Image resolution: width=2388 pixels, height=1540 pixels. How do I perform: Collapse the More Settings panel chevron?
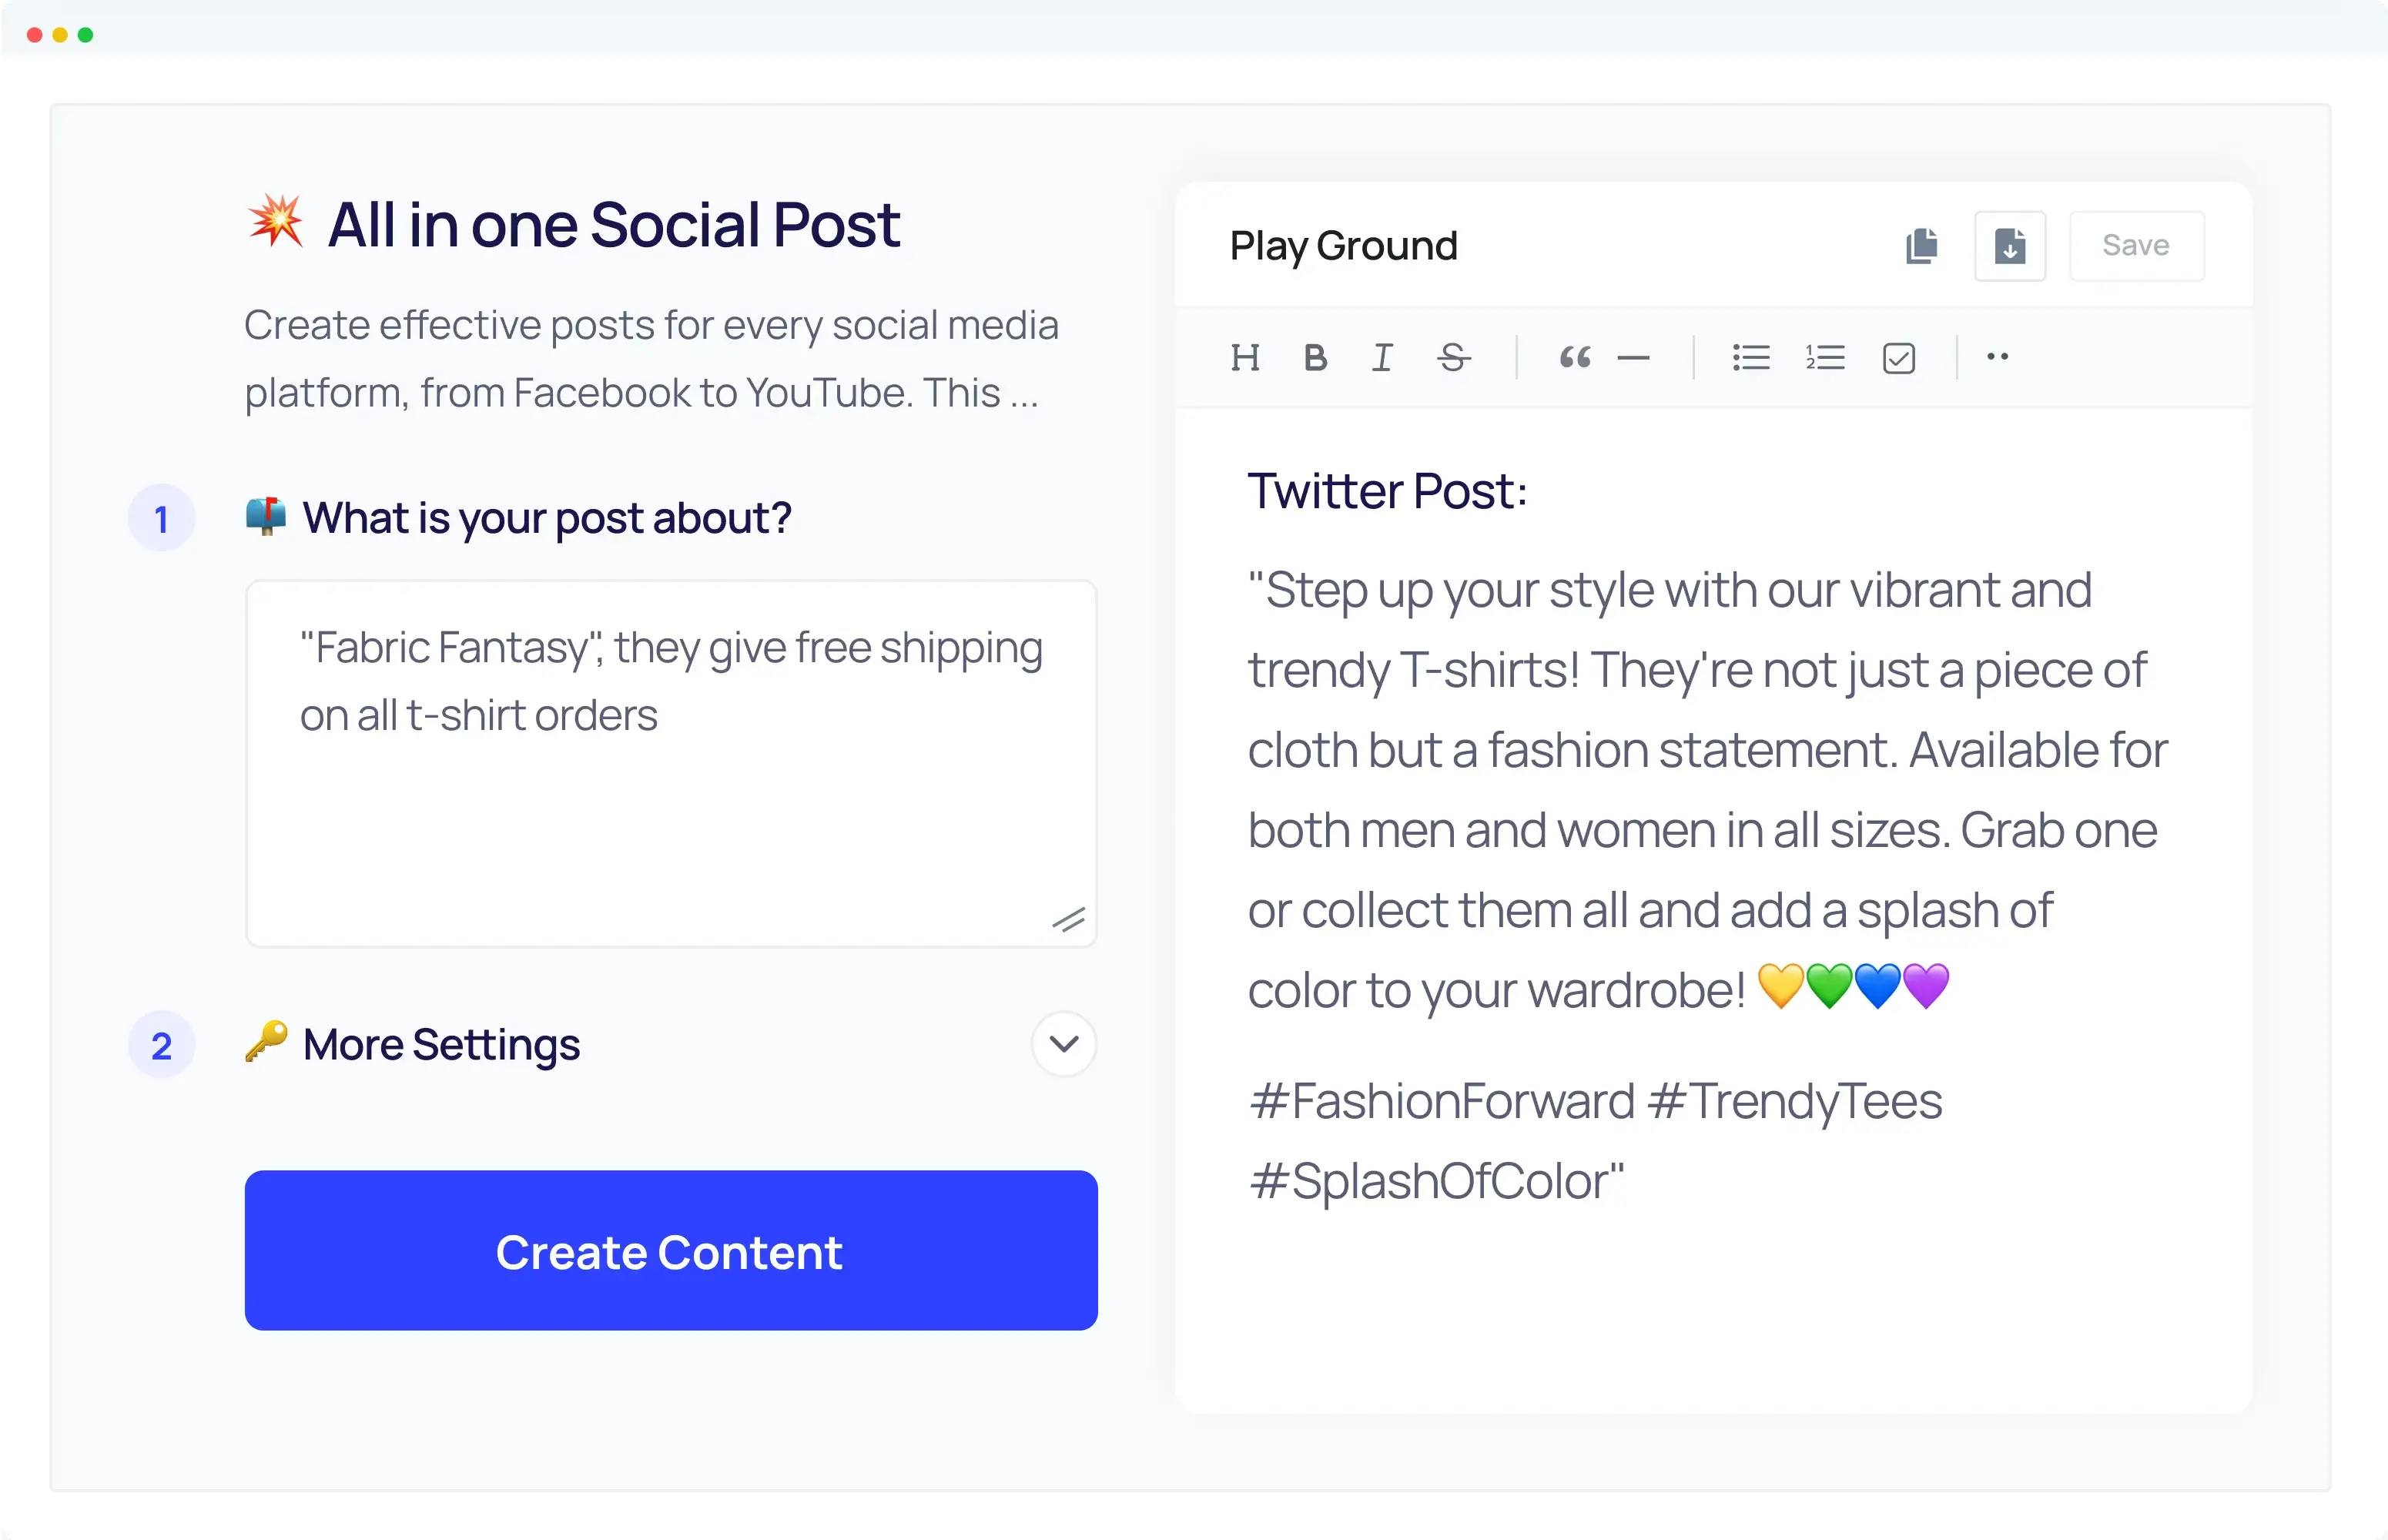1063,1044
